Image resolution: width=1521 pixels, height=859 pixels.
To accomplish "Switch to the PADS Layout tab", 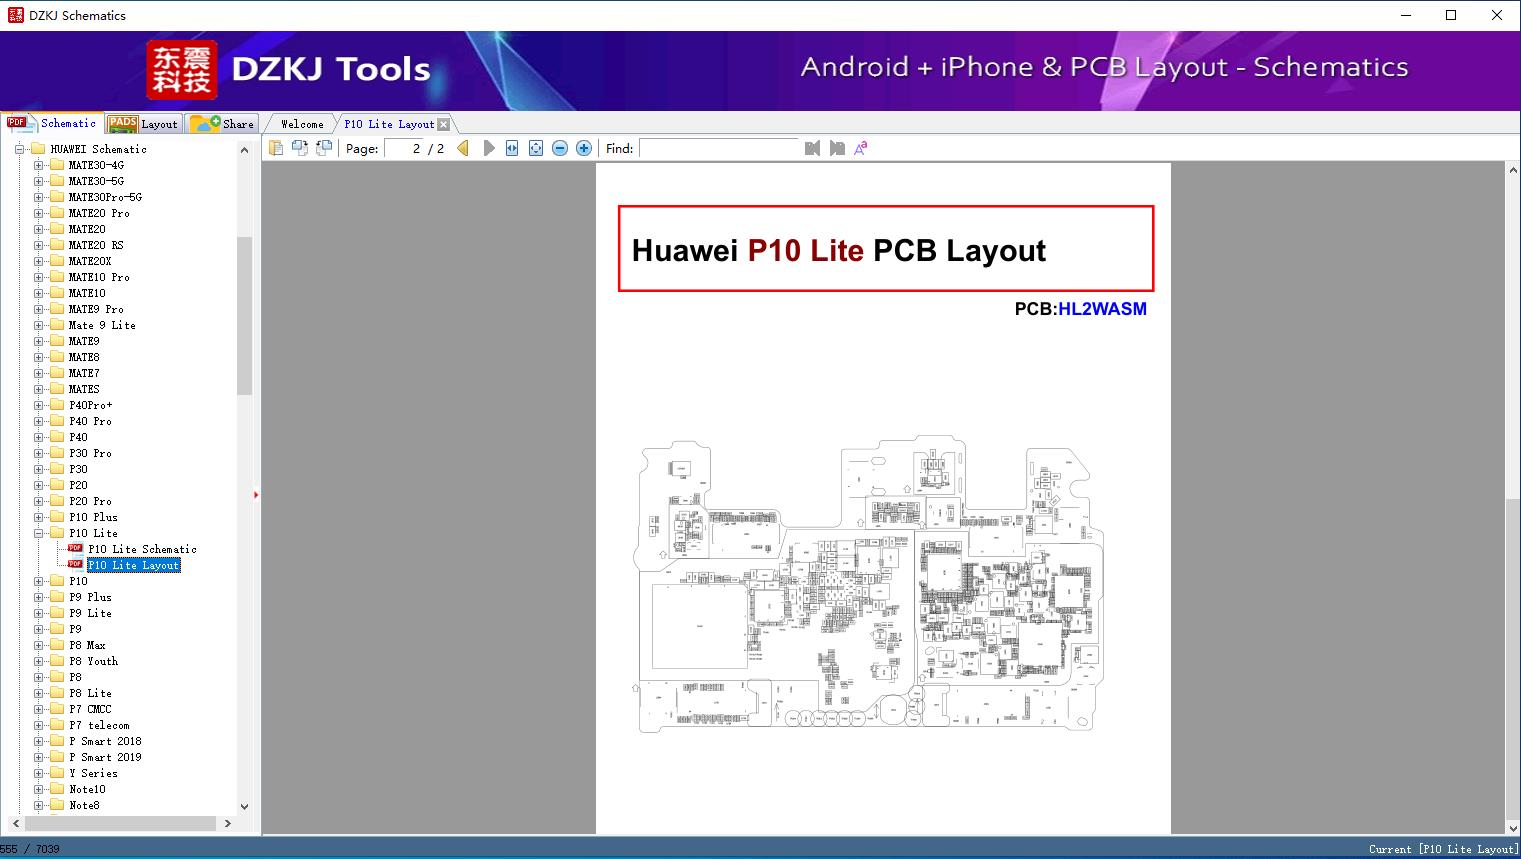I will [144, 123].
